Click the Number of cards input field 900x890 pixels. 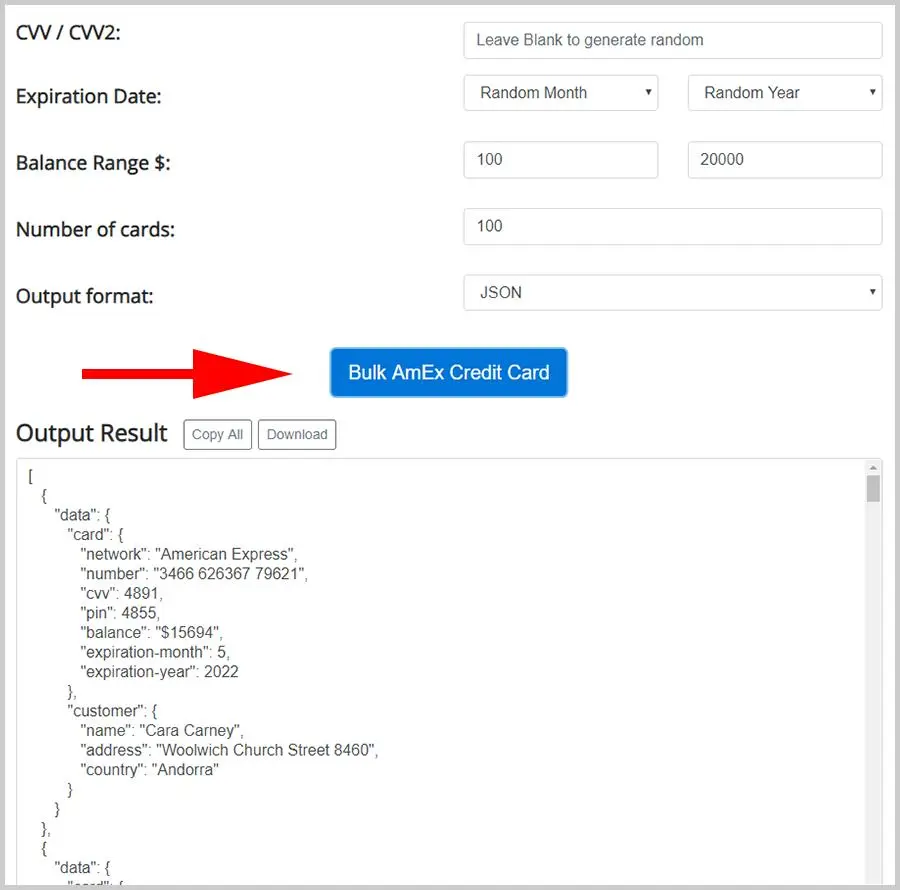[x=672, y=226]
